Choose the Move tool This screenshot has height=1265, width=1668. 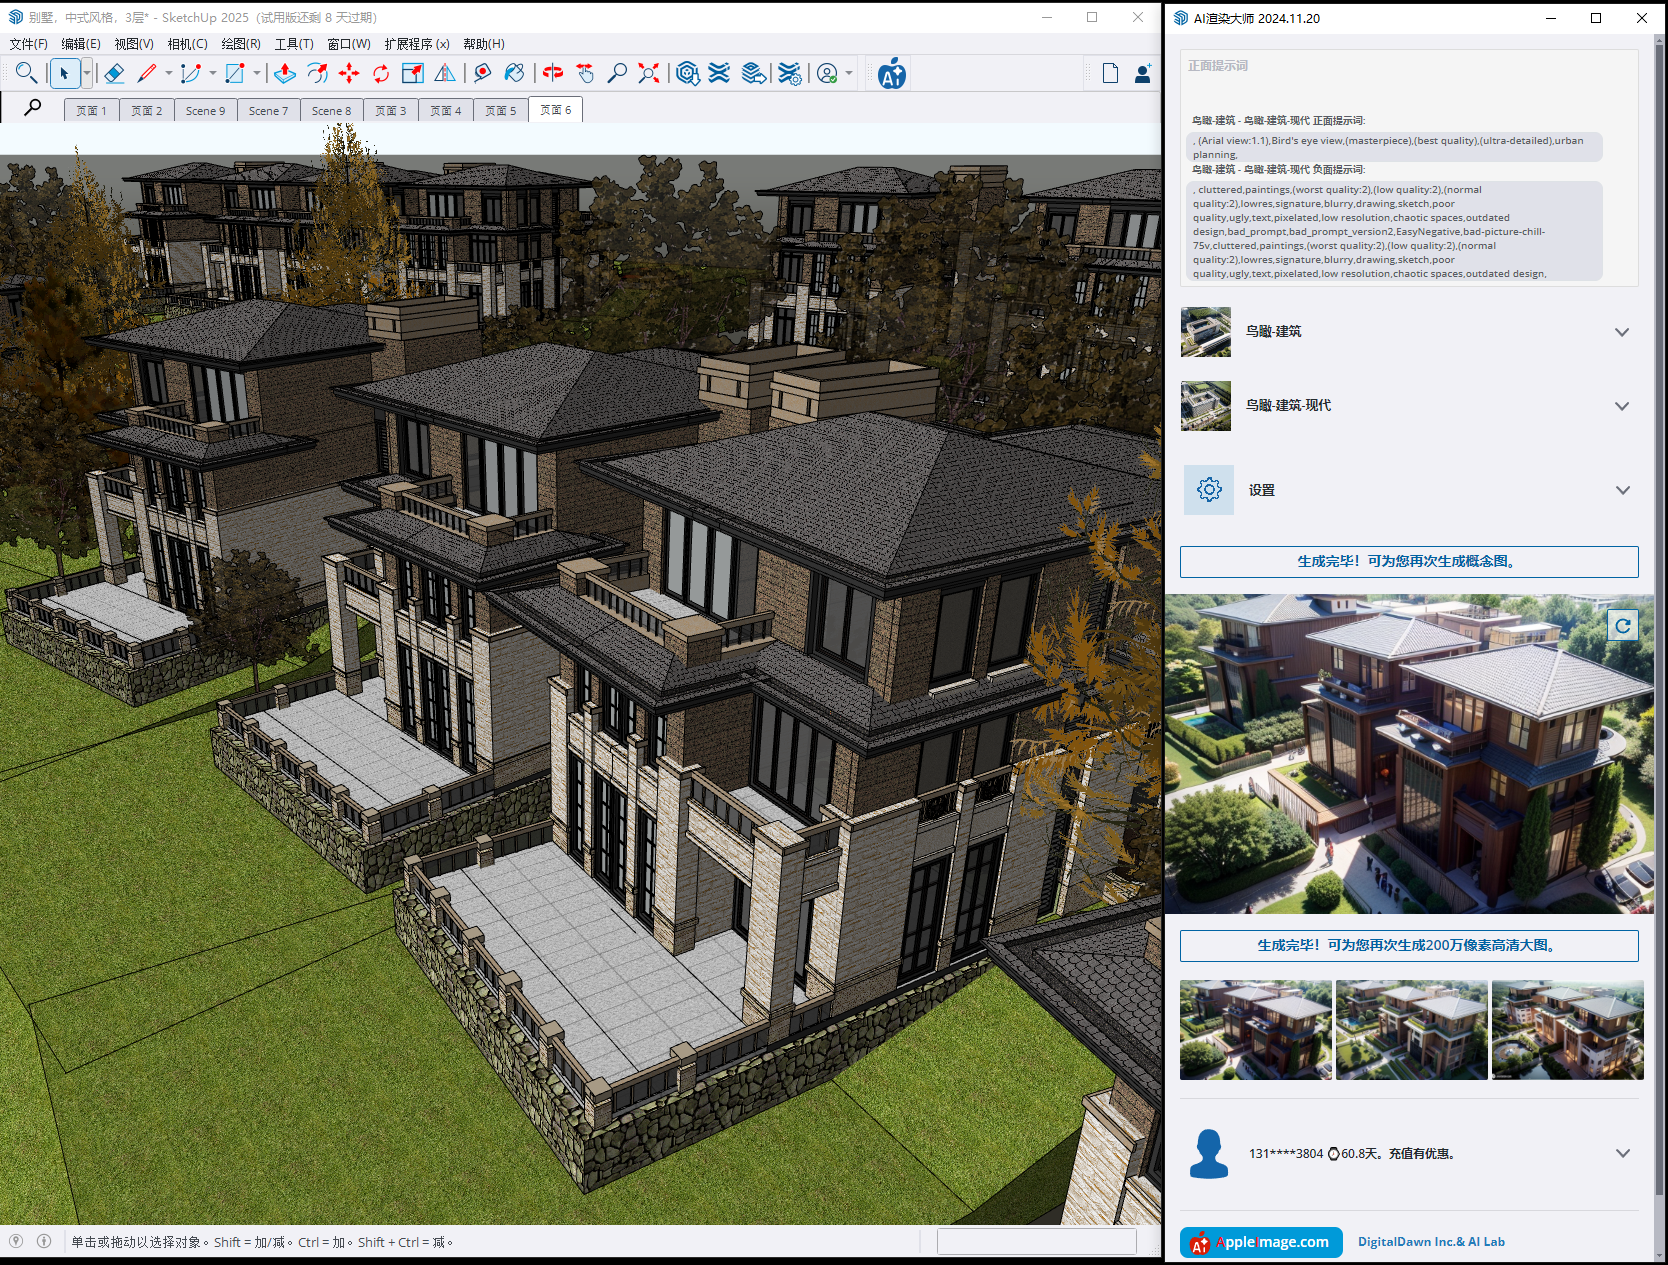(349, 73)
